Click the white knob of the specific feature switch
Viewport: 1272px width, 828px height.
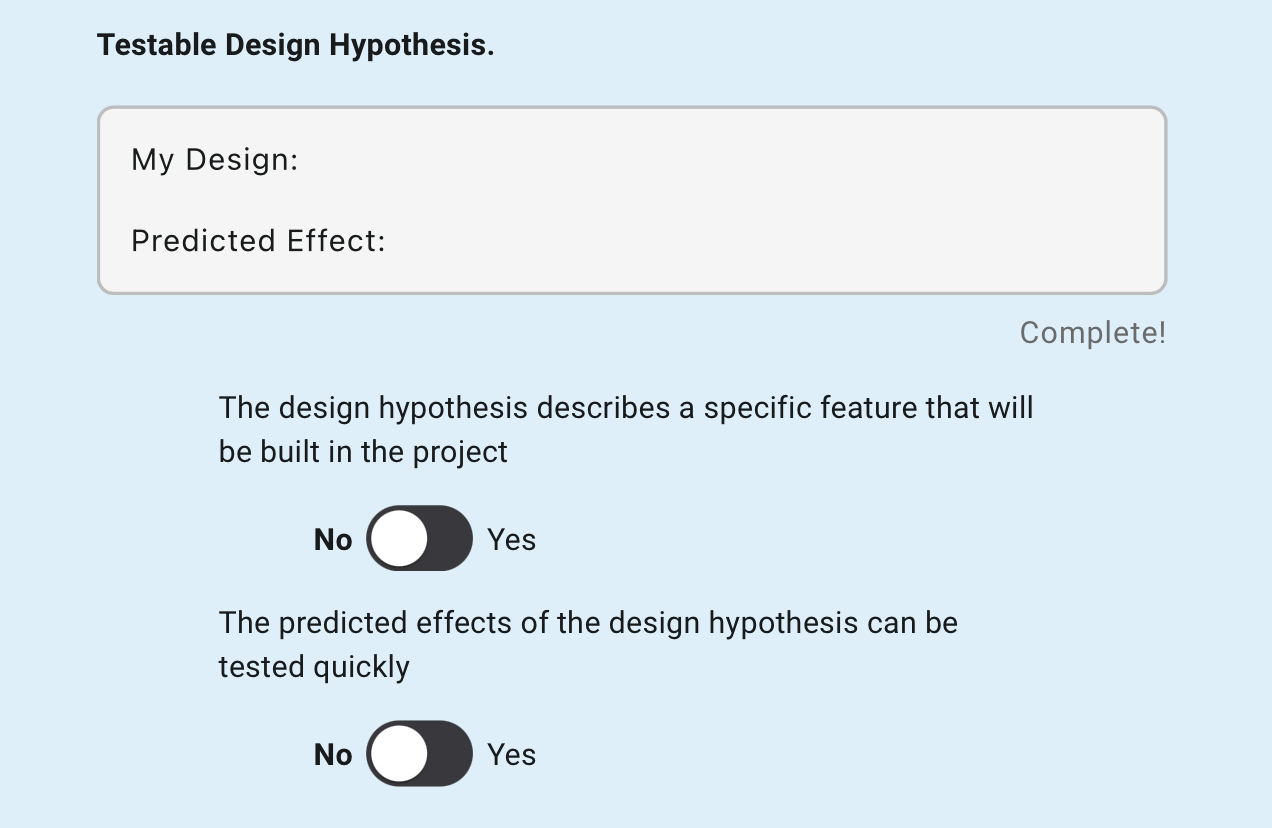coord(399,539)
